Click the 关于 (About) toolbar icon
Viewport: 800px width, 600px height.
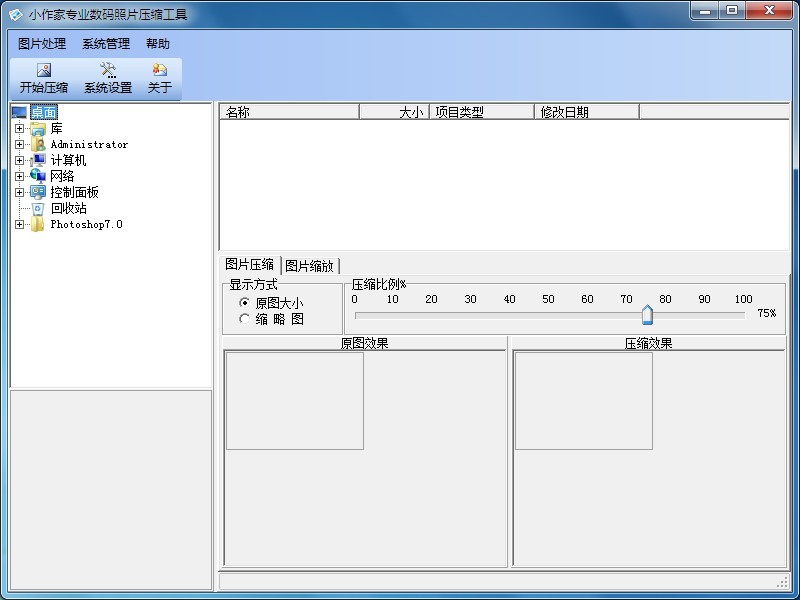(160, 71)
